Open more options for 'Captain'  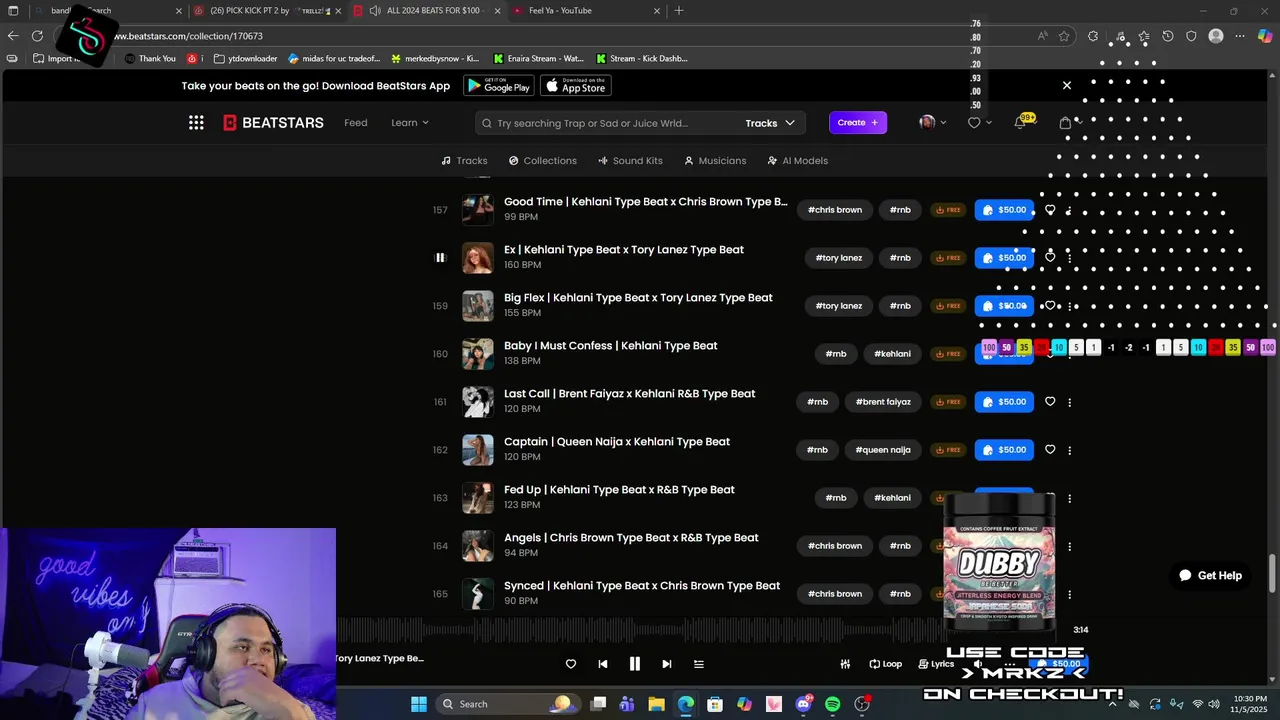pos(1070,450)
